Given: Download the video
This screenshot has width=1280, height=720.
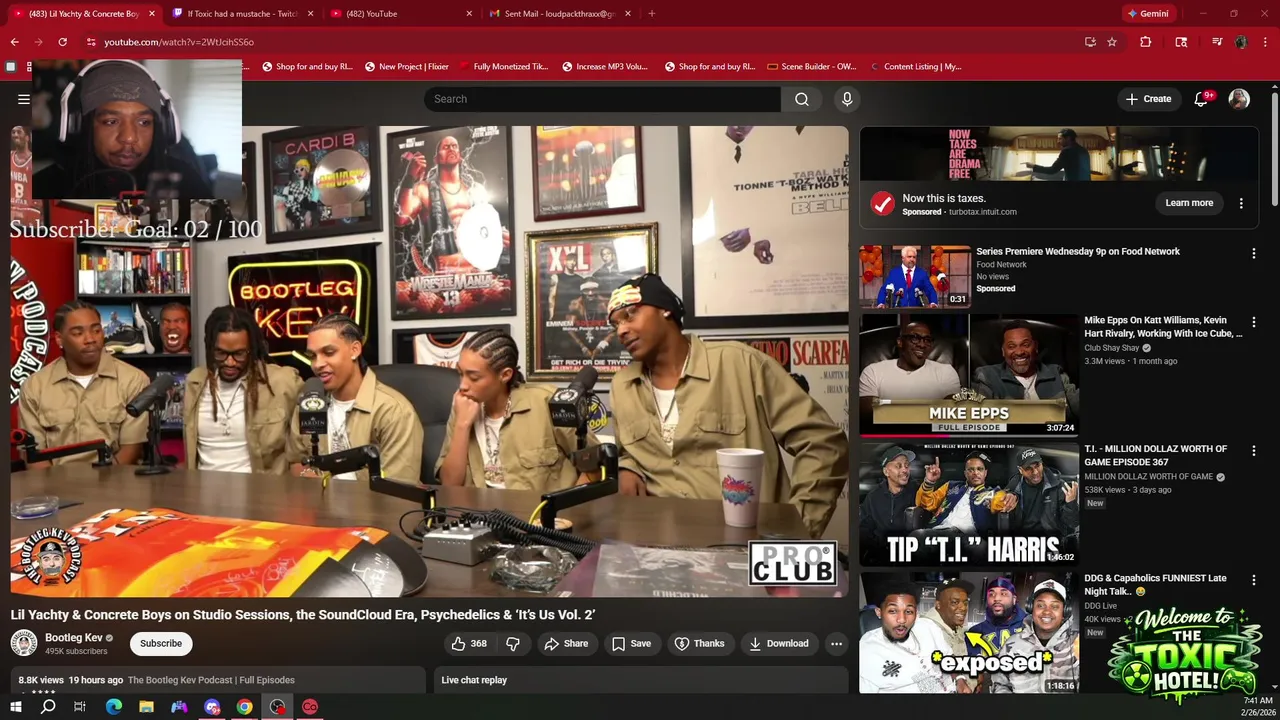Looking at the screenshot, I should 778,643.
